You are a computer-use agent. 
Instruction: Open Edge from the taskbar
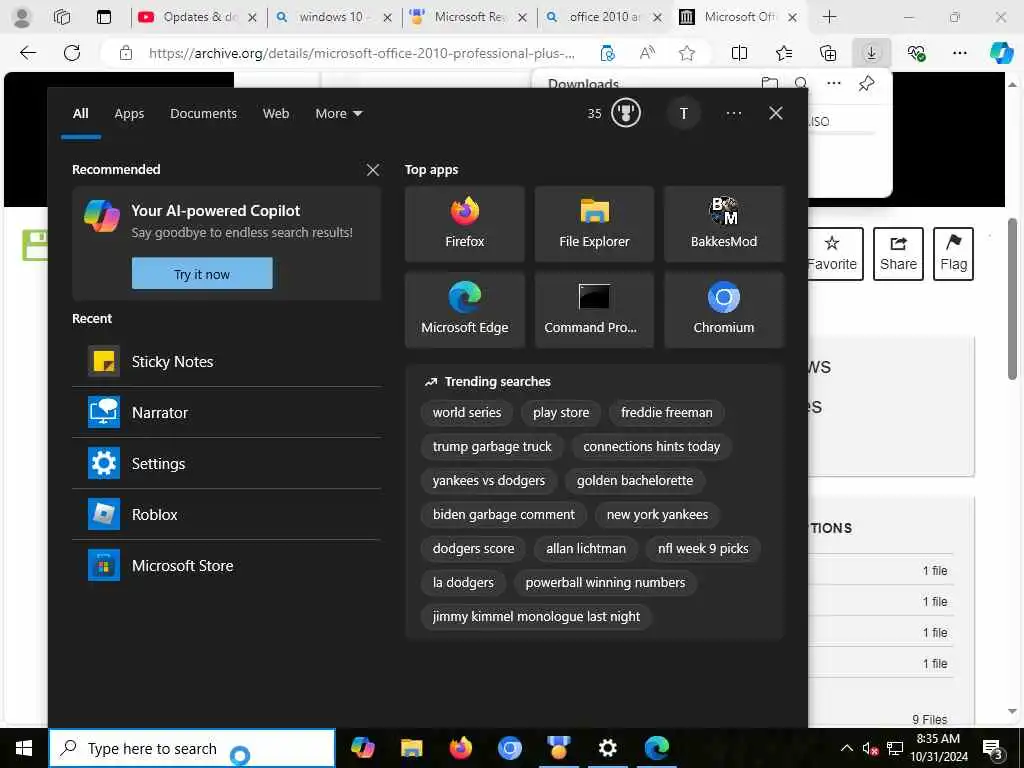[656, 748]
